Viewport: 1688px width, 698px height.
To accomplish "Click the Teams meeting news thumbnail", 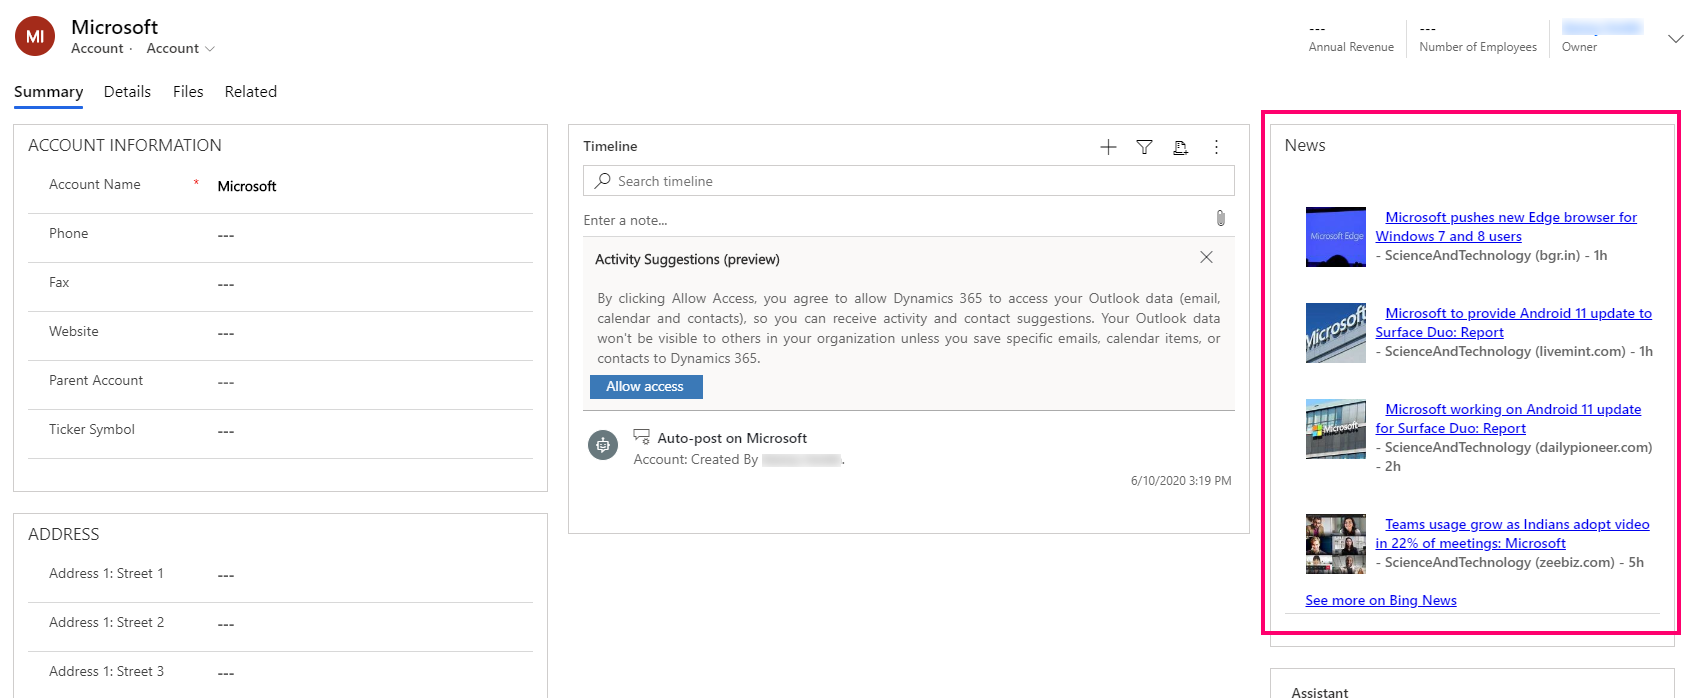I will click(1335, 544).
